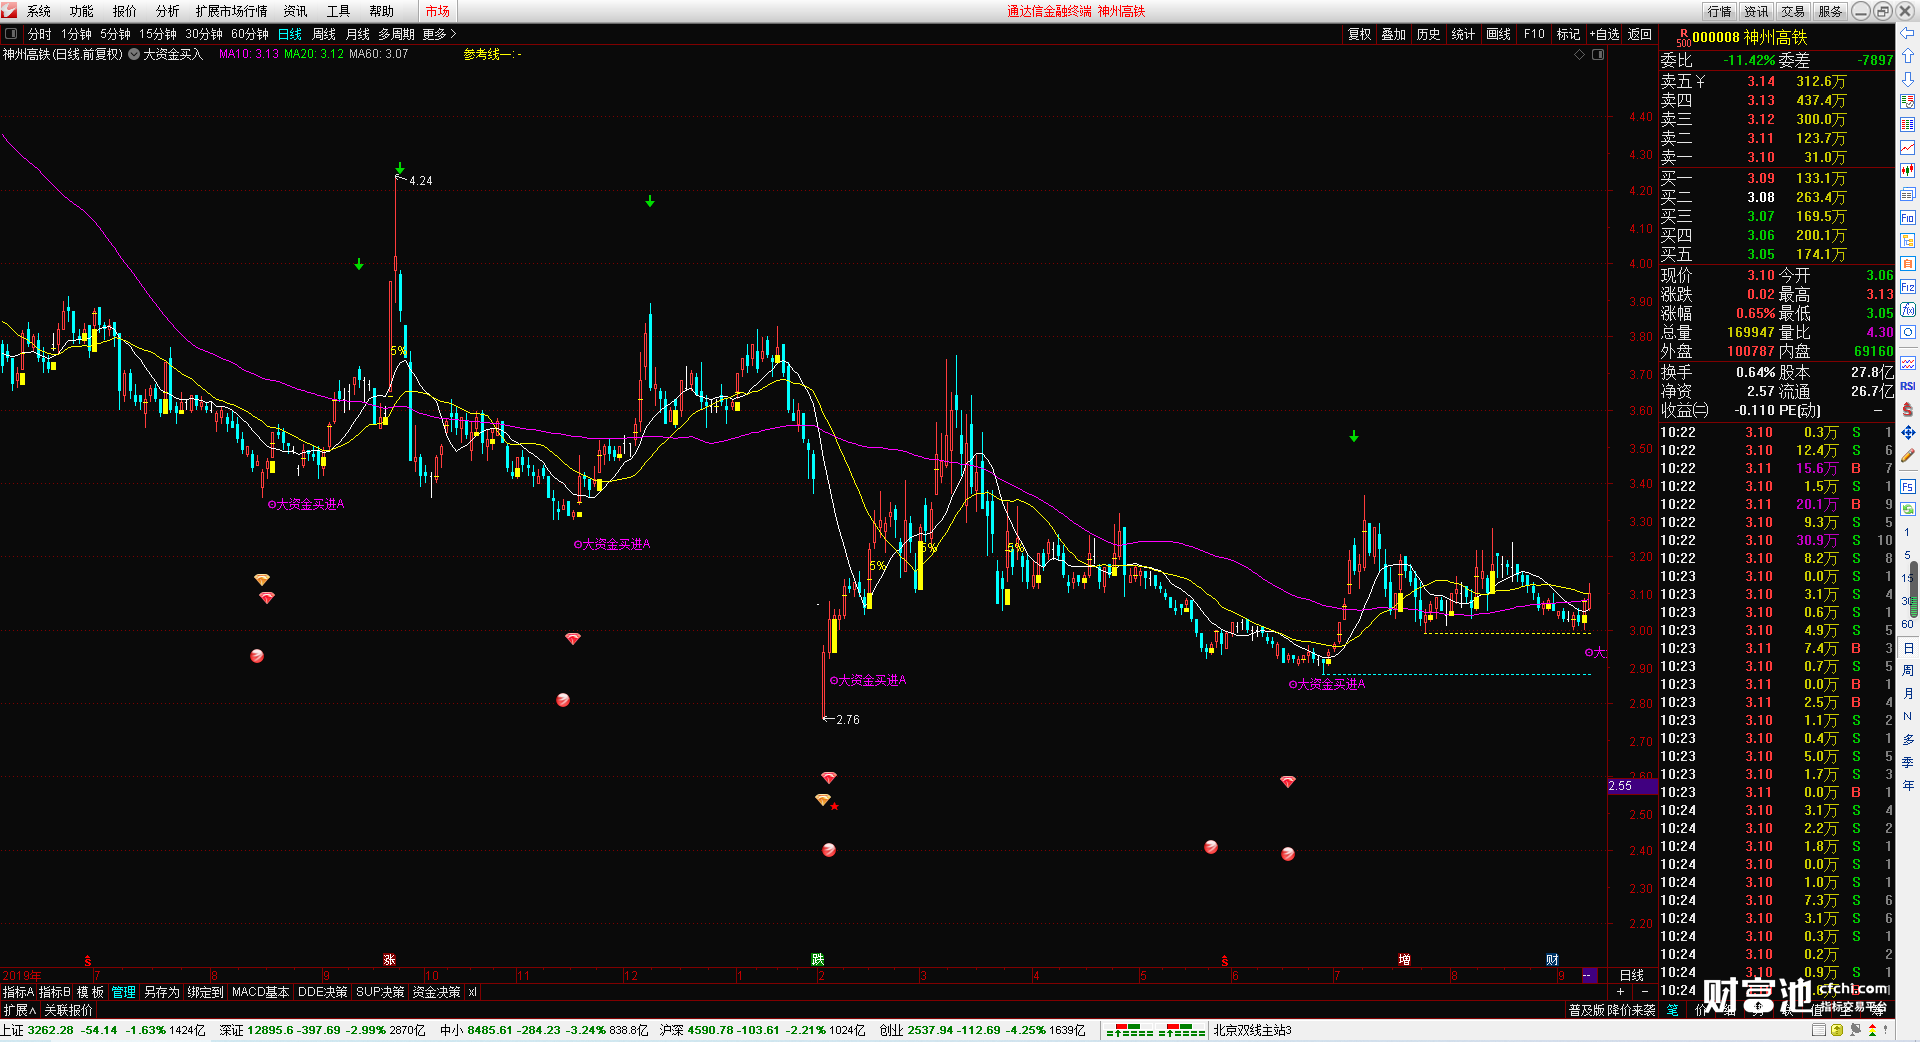
Task: Click the 跌 event marker on the timeline
Action: pyautogui.click(x=818, y=960)
